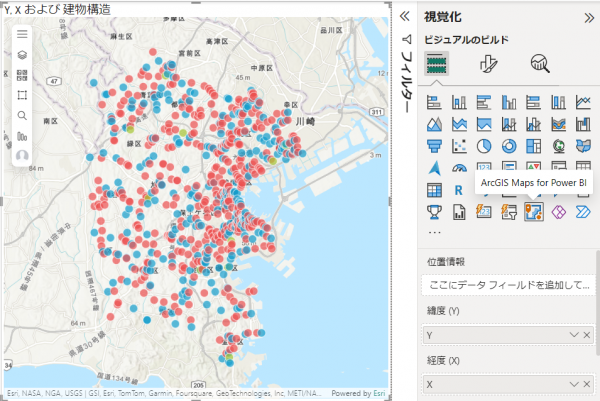Click the 位置情報 data field well
Image resolution: width=600 pixels, height=401 pixels.
point(508,285)
